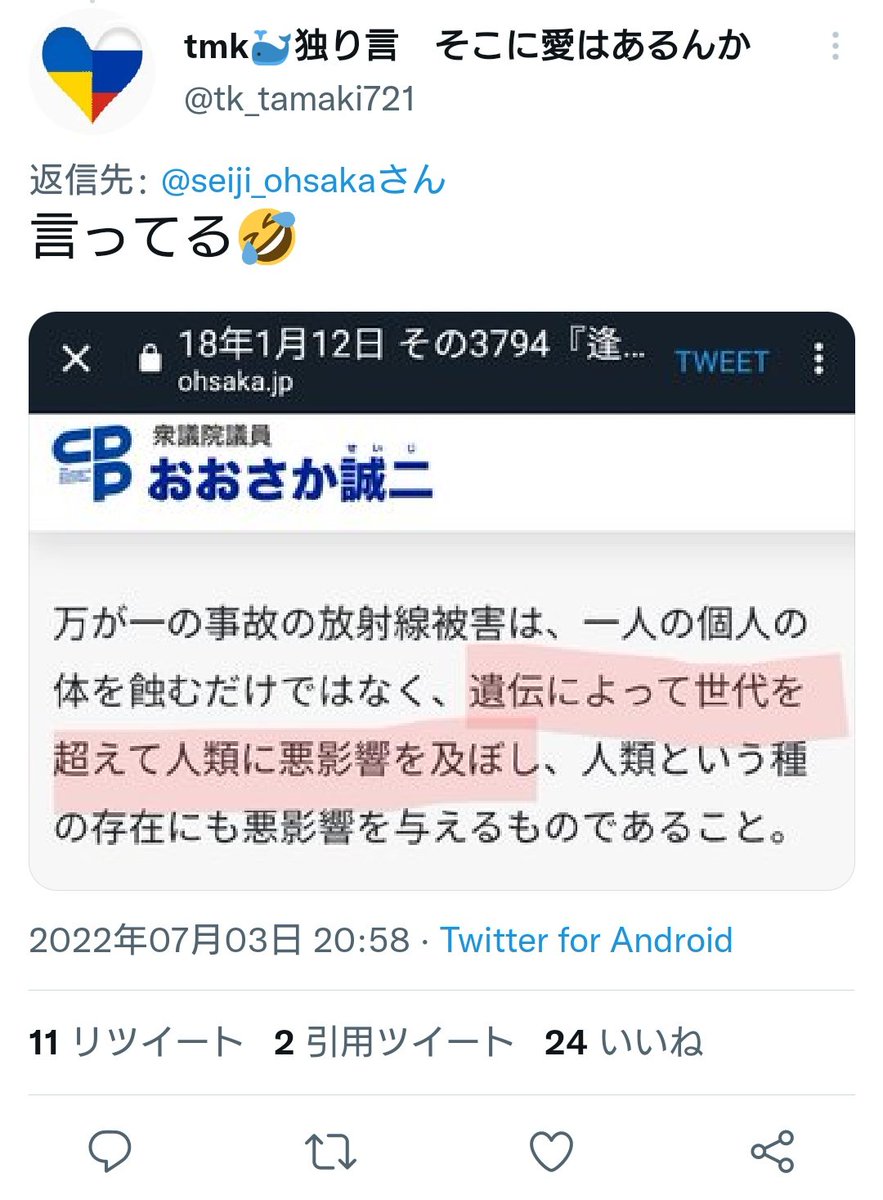Open the share icon

[x=771, y=1152]
